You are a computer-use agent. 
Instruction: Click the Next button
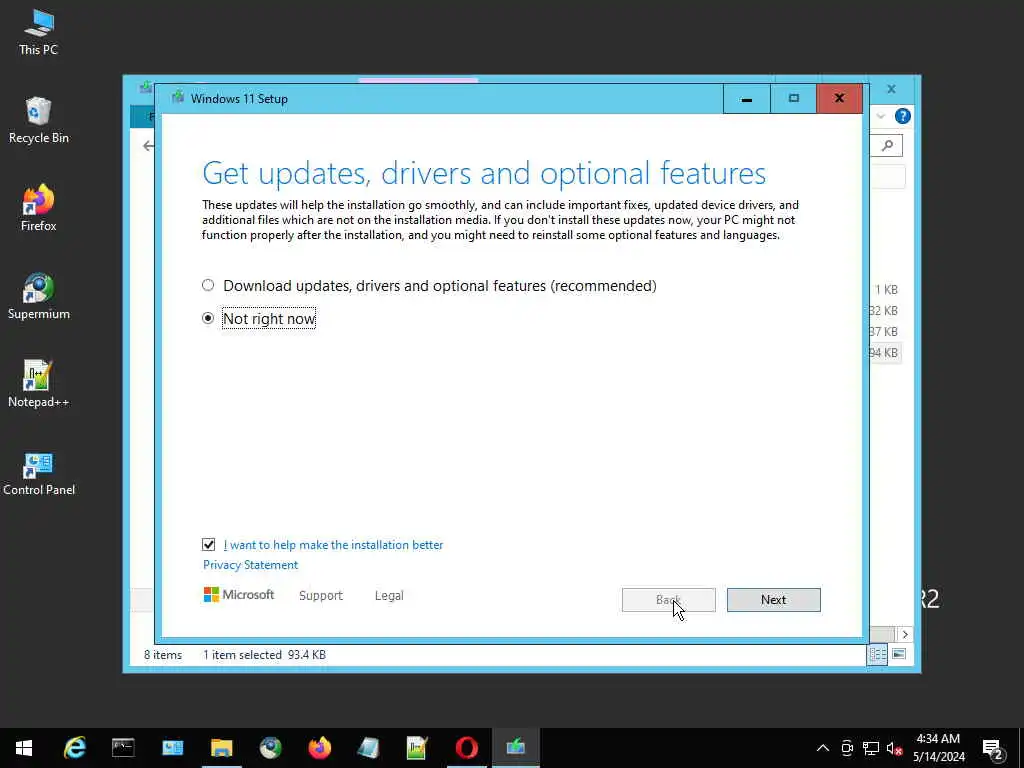(773, 600)
